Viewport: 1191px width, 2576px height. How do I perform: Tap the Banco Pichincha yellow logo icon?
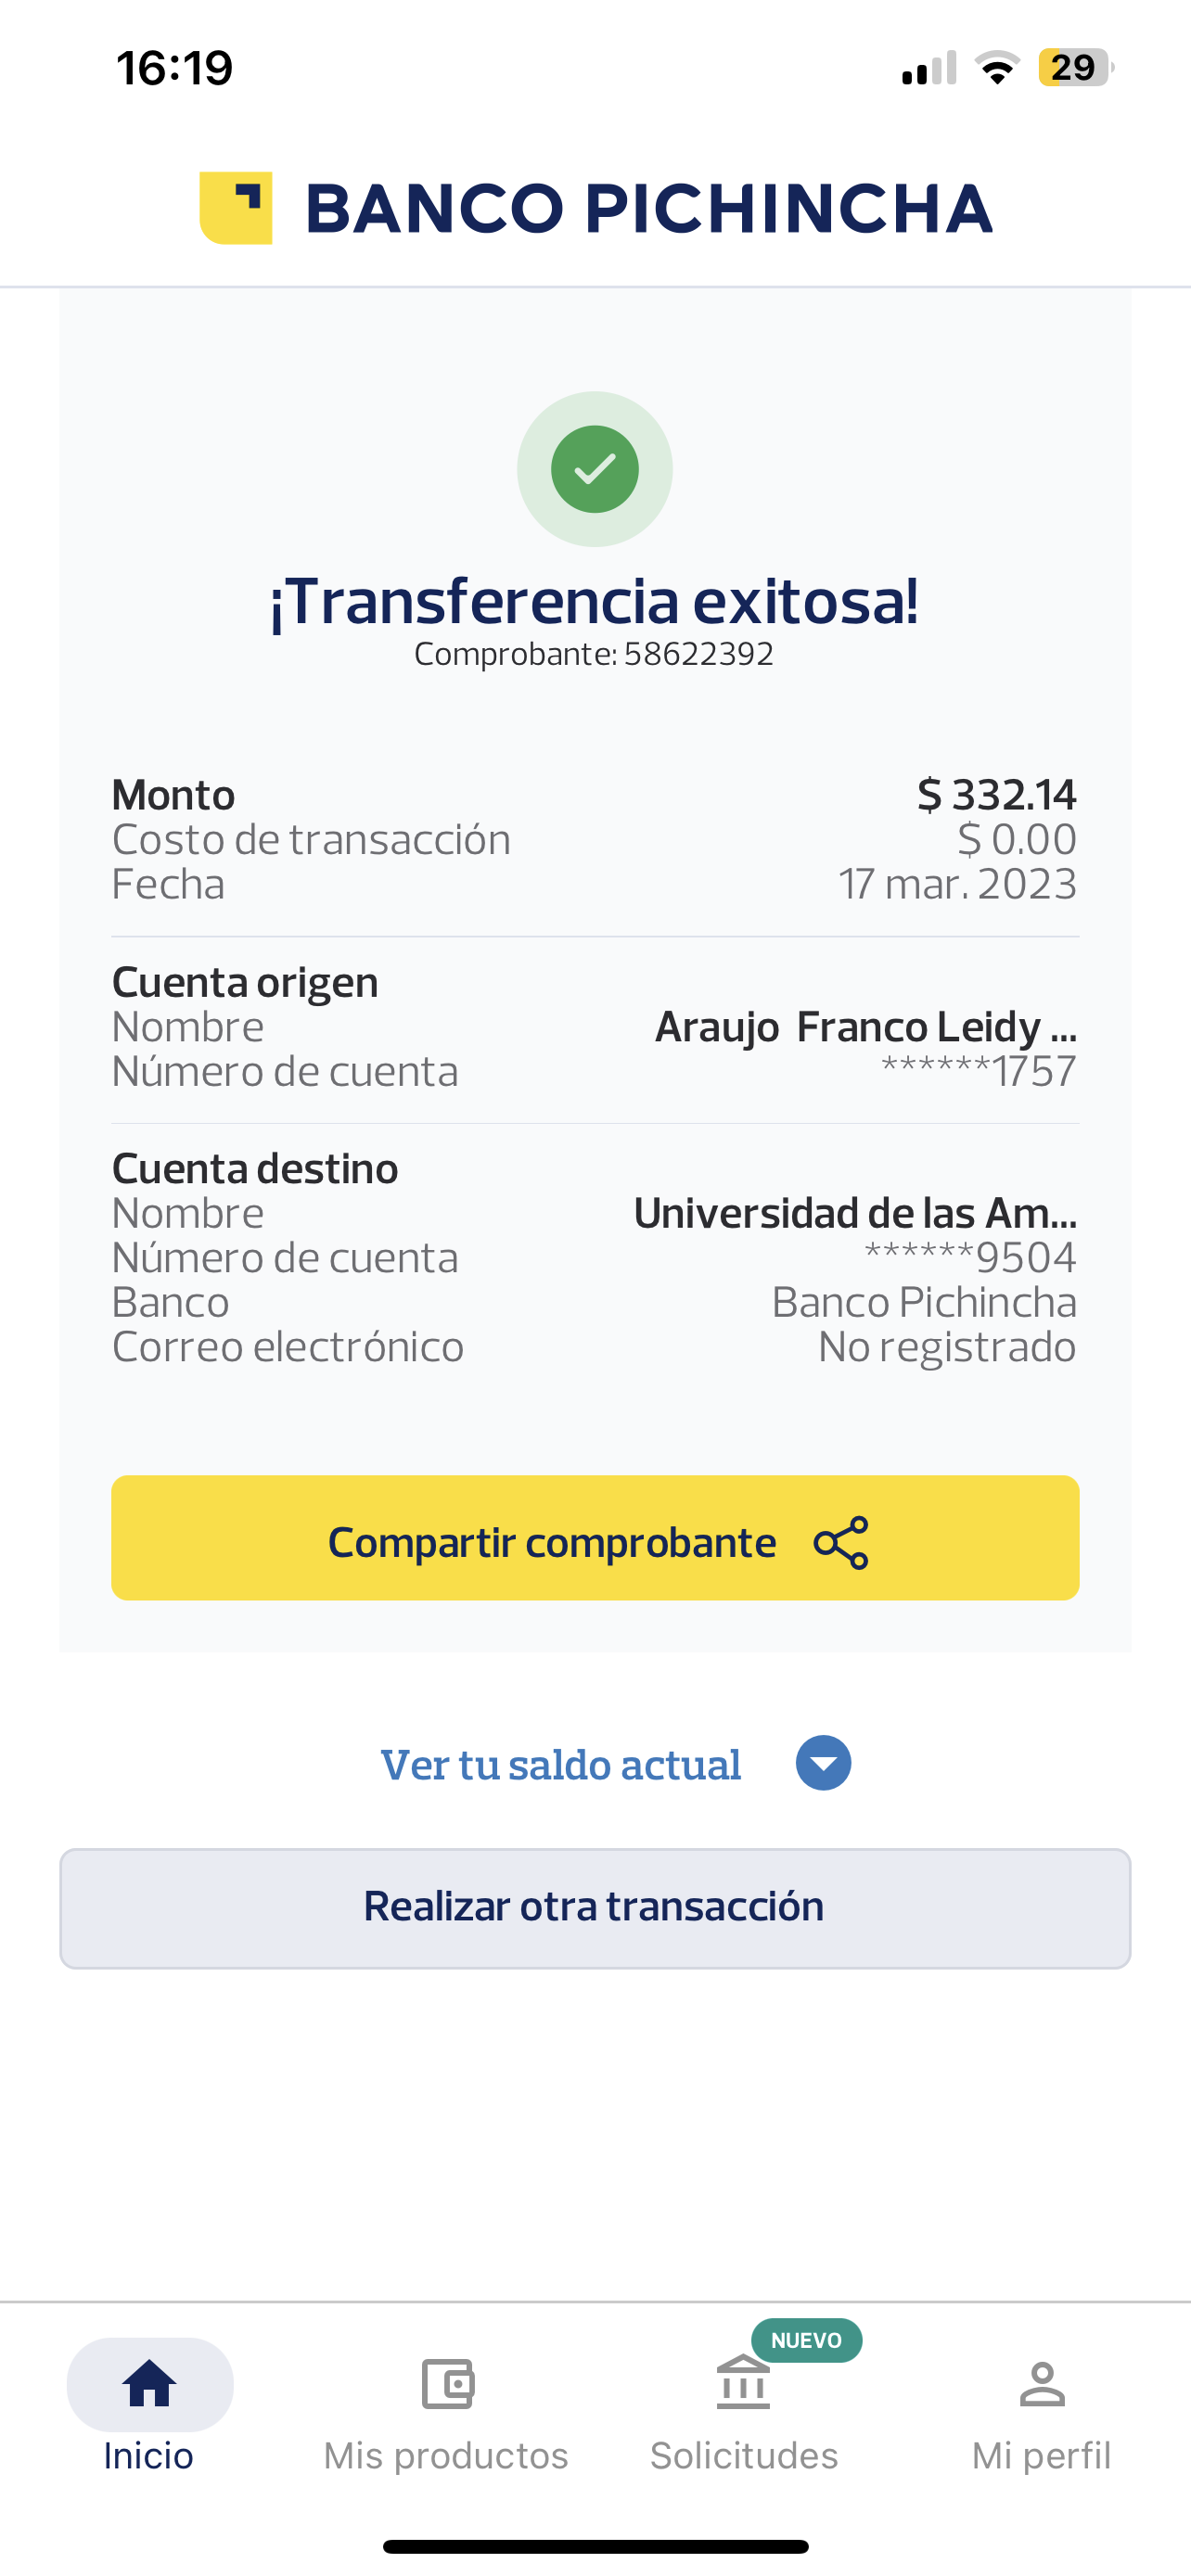pos(236,208)
